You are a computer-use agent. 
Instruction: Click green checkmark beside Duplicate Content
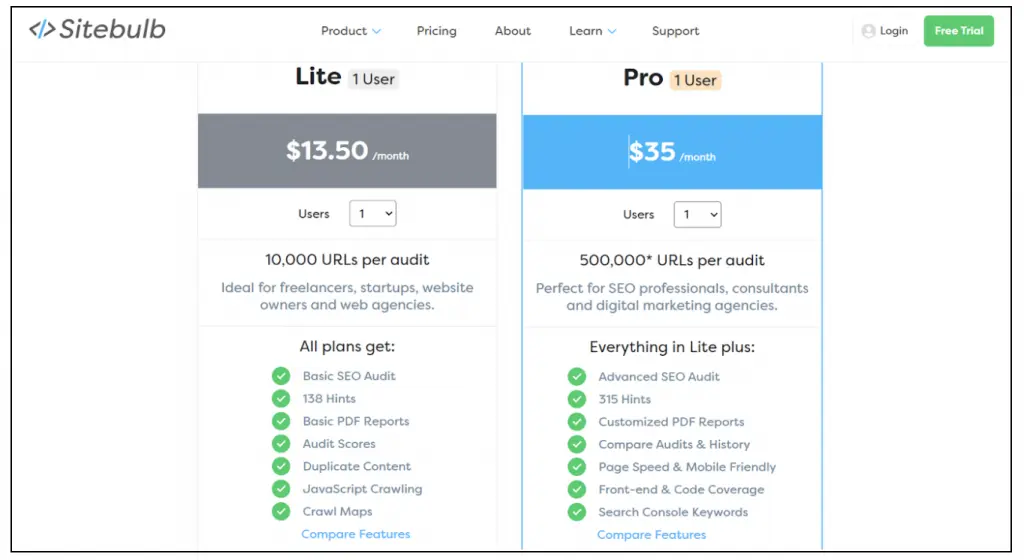pyautogui.click(x=281, y=466)
